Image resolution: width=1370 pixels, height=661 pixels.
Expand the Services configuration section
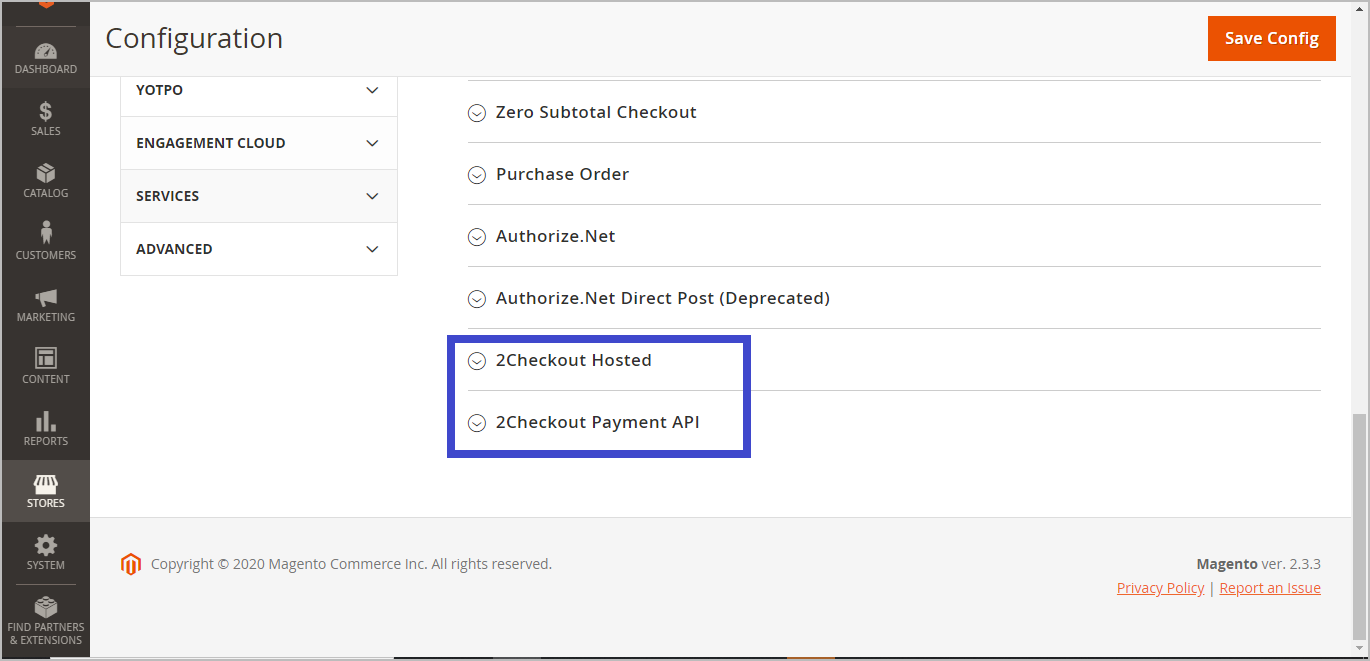click(x=259, y=196)
